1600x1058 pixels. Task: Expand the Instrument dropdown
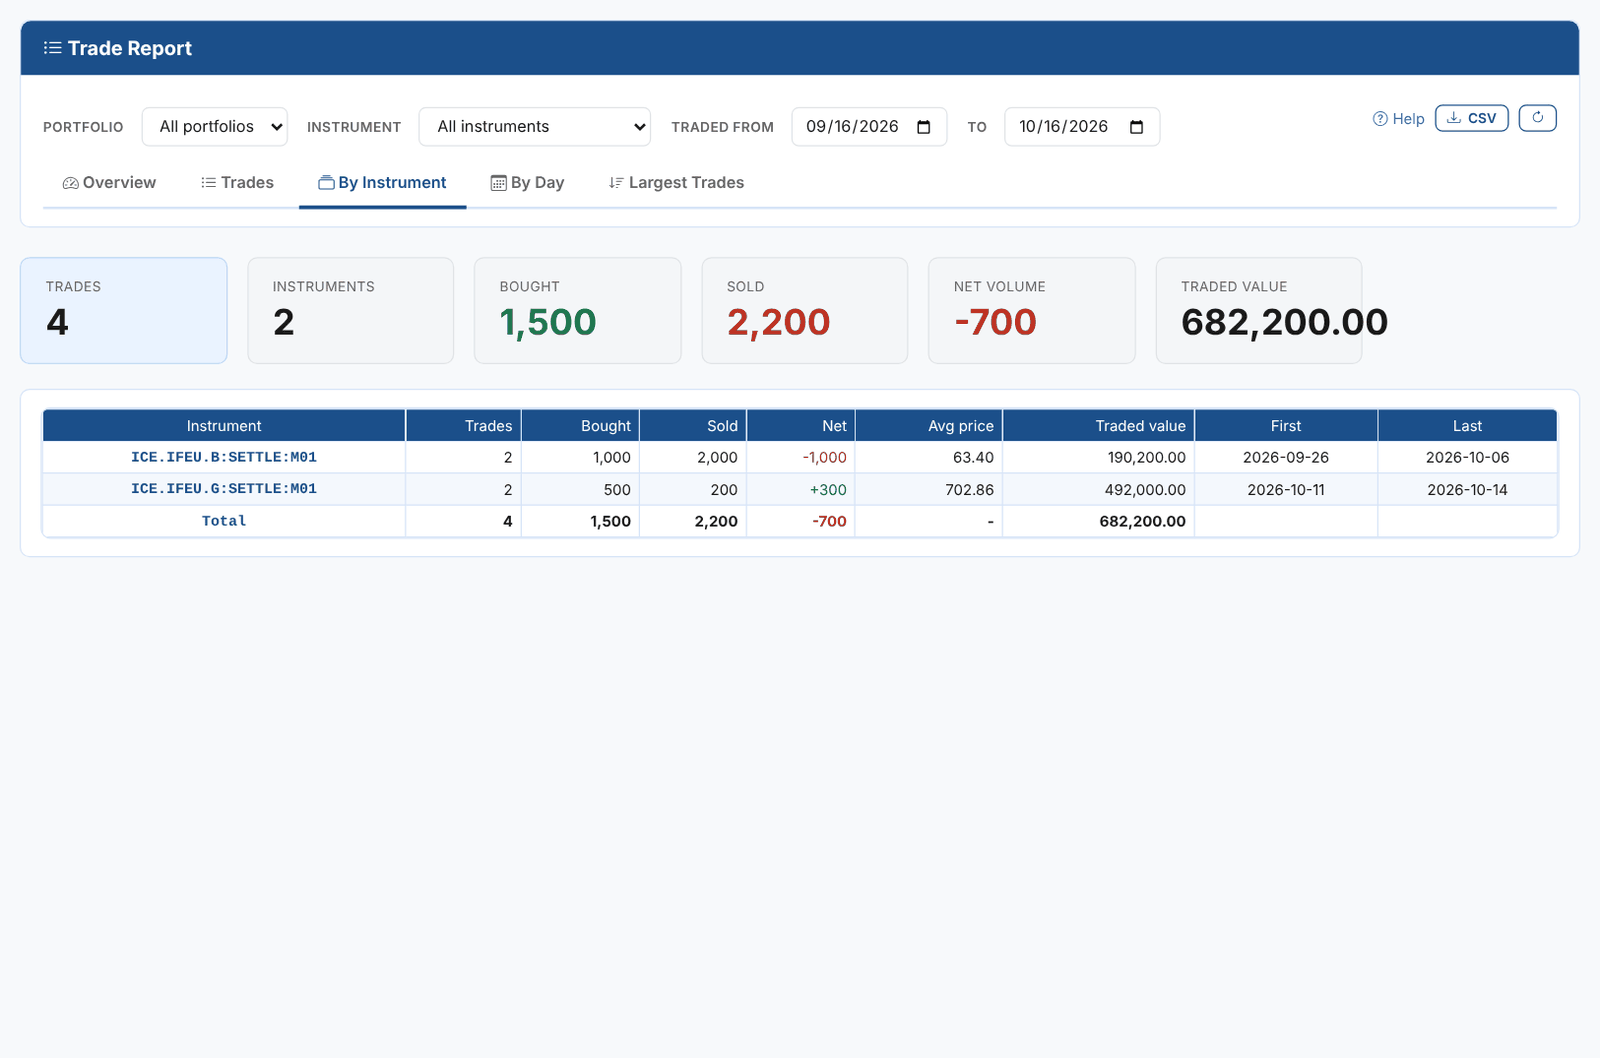535,127
